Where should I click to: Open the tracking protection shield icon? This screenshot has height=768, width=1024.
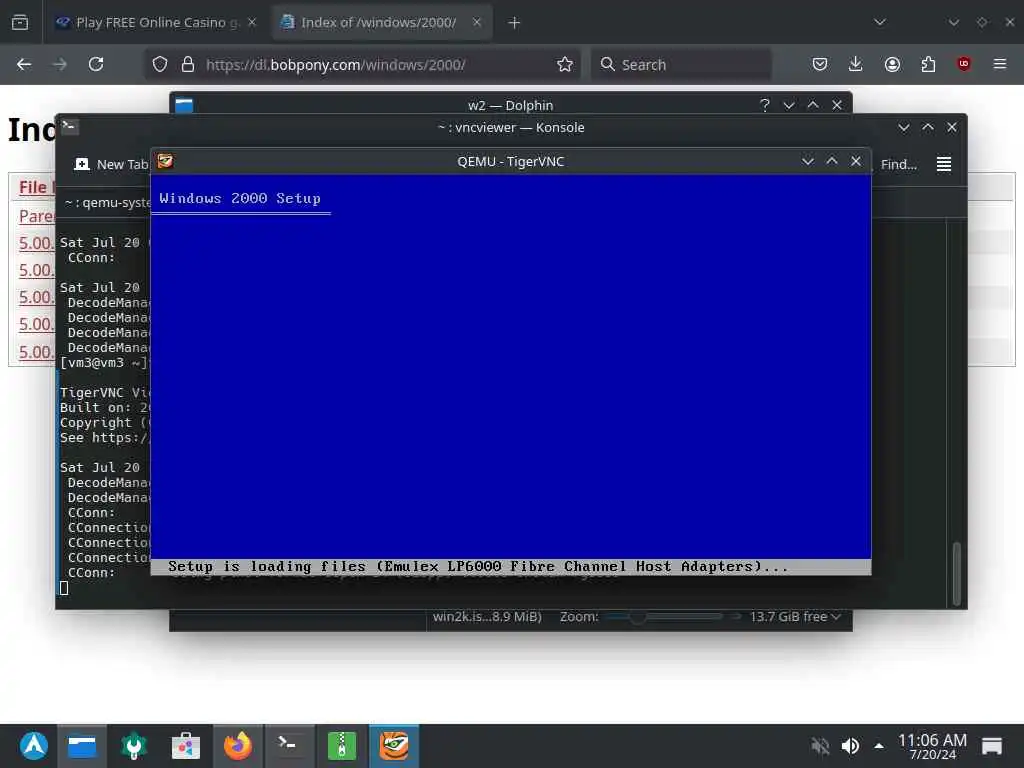coord(160,65)
